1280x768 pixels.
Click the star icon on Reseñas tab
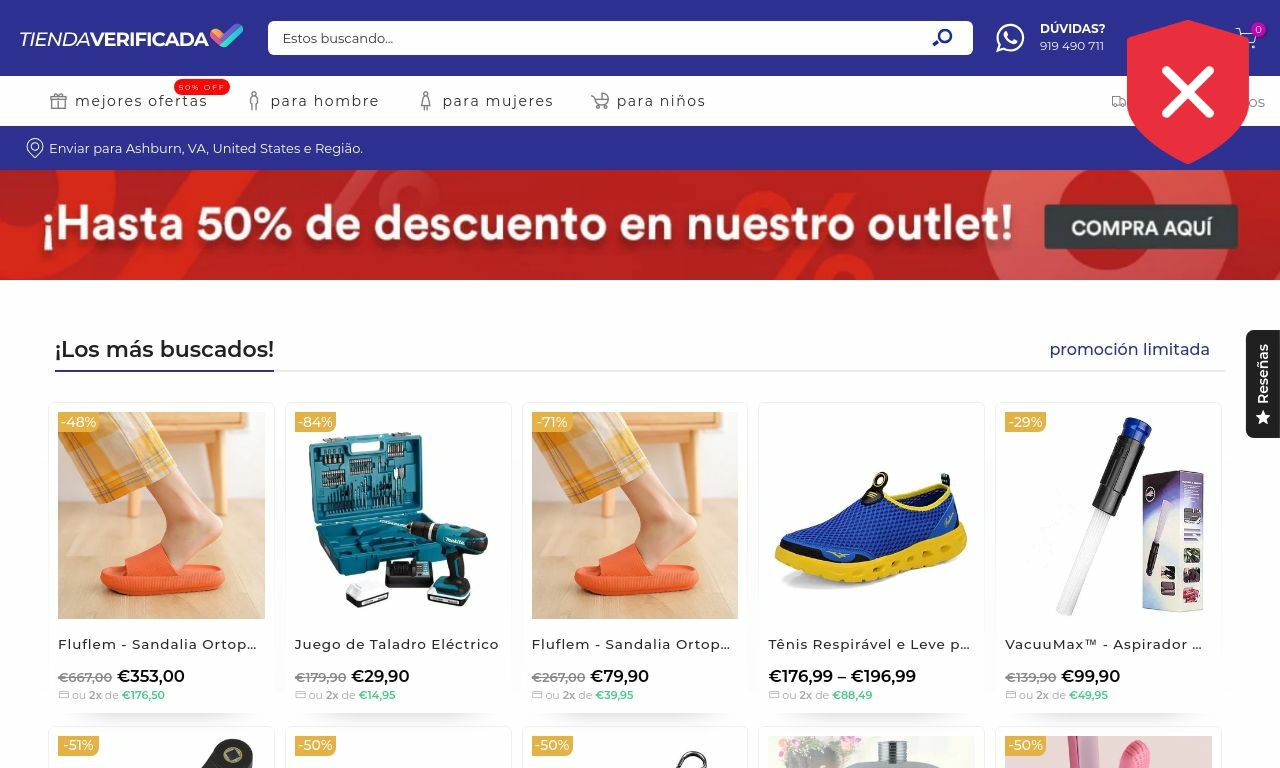[x=1263, y=418]
